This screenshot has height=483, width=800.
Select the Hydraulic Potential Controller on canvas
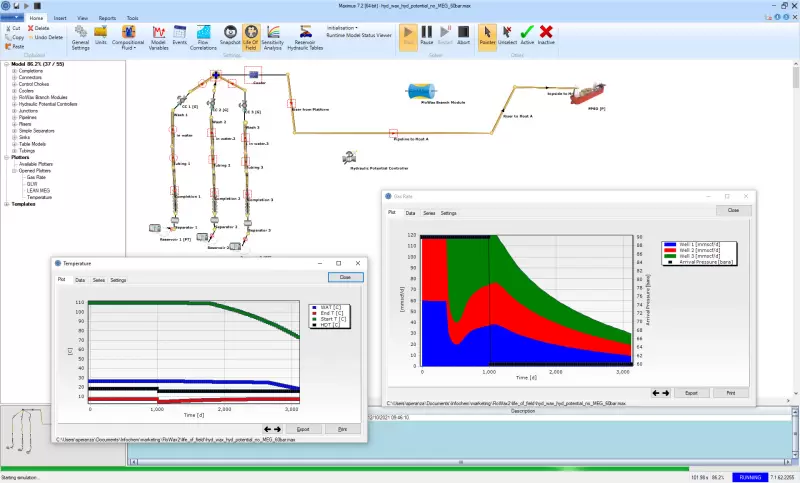(x=349, y=157)
